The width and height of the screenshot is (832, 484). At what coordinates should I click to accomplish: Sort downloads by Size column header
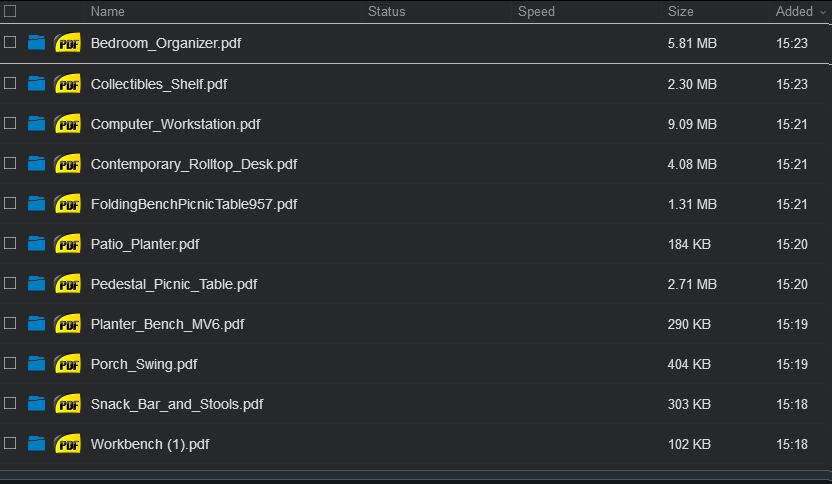pos(680,11)
